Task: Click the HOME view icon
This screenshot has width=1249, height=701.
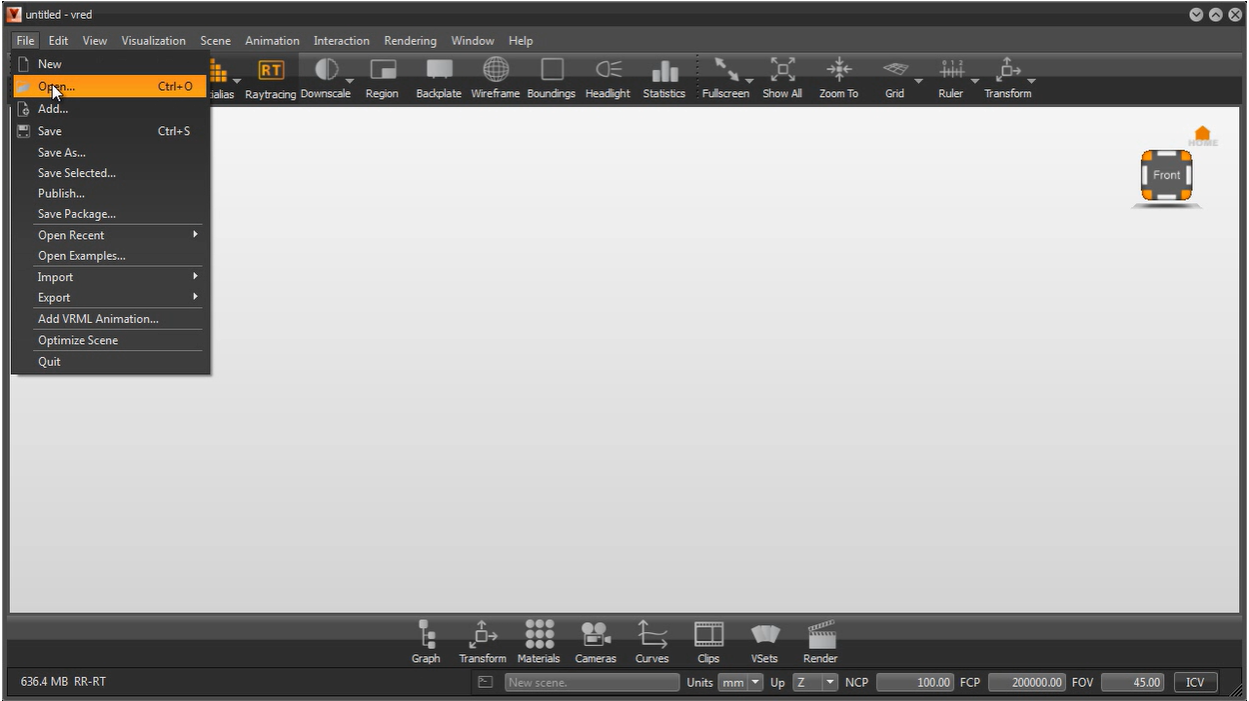Action: (1203, 136)
